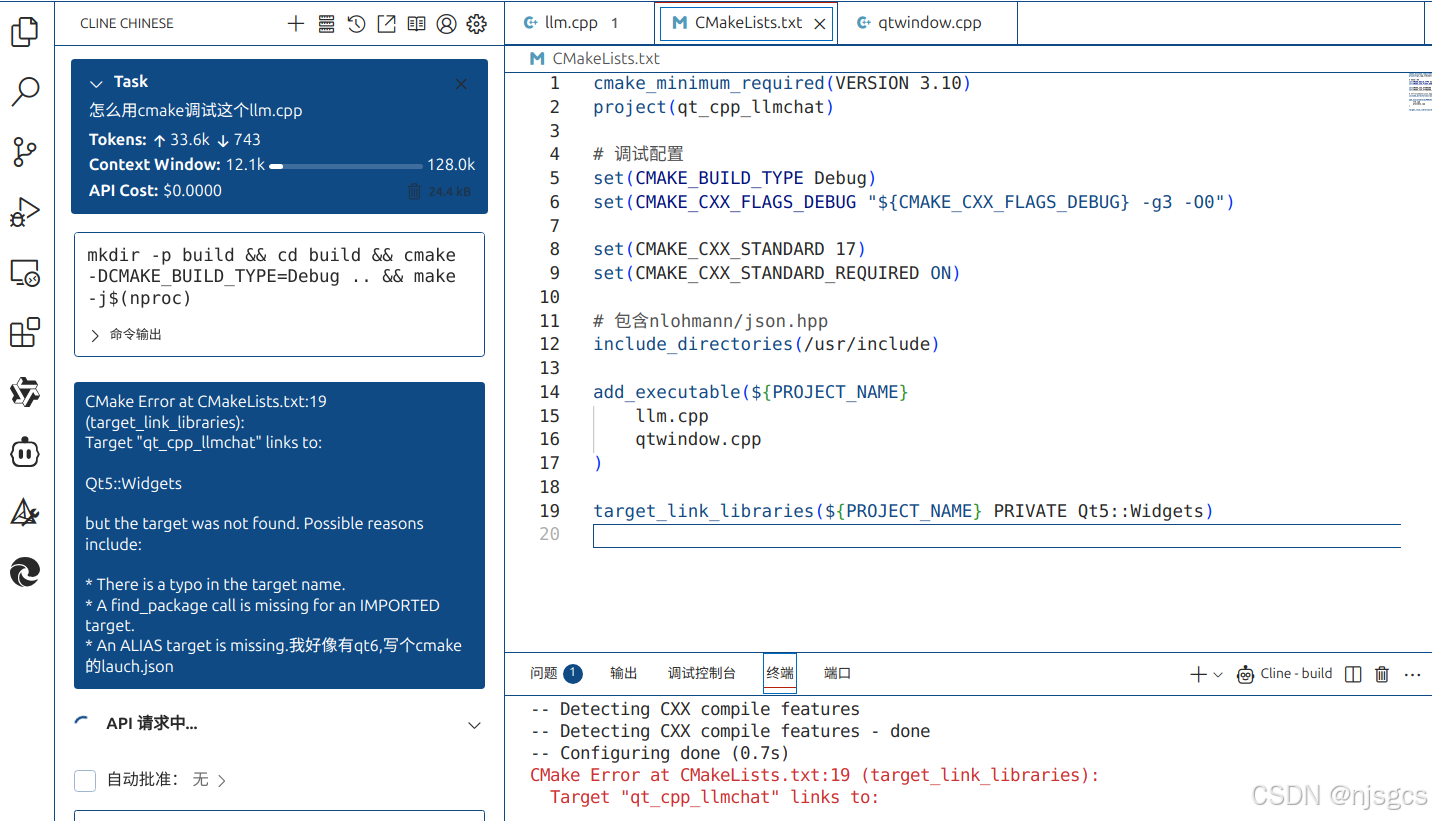Image resolution: width=1432 pixels, height=821 pixels.
Task: Click the problems count badge showing 1
Action: tap(572, 673)
